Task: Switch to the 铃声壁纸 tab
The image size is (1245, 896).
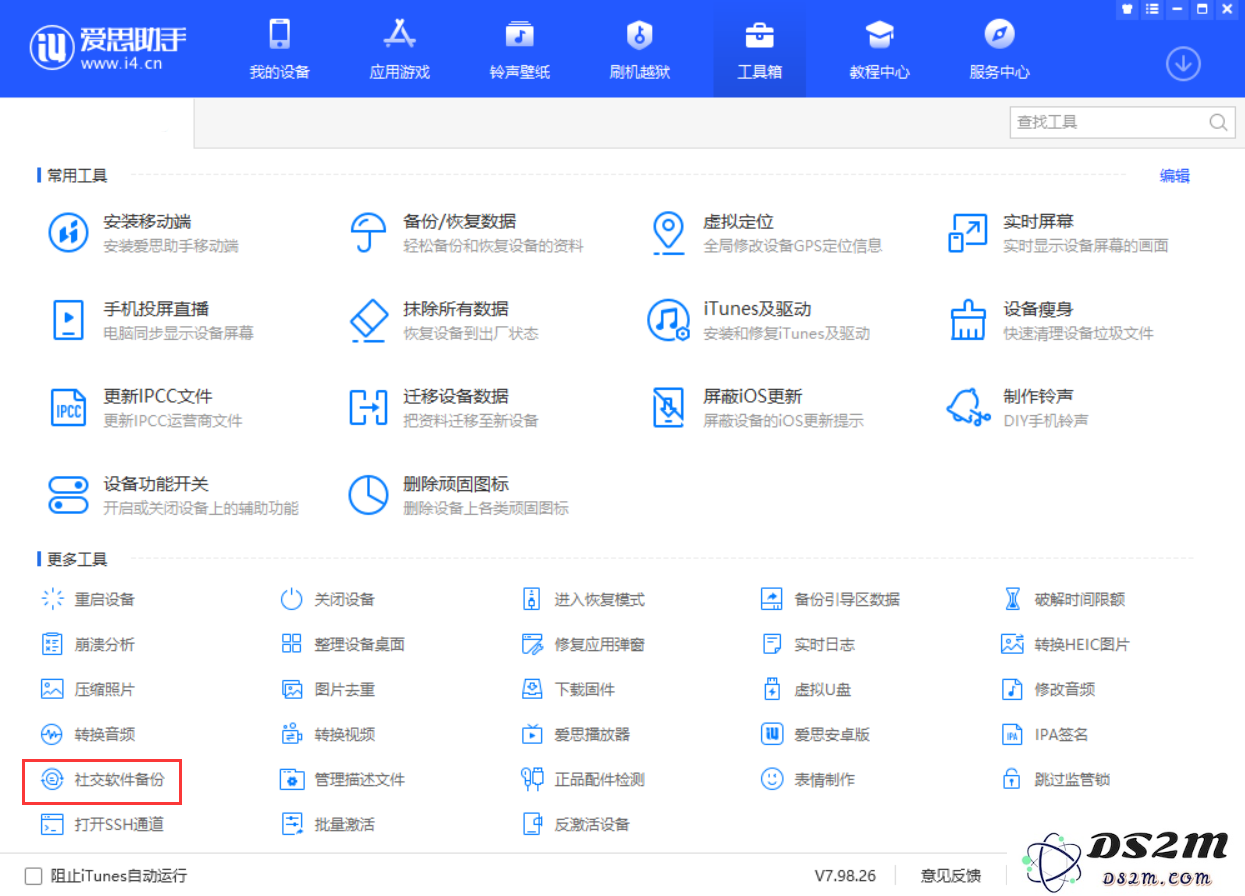Action: pos(520,49)
